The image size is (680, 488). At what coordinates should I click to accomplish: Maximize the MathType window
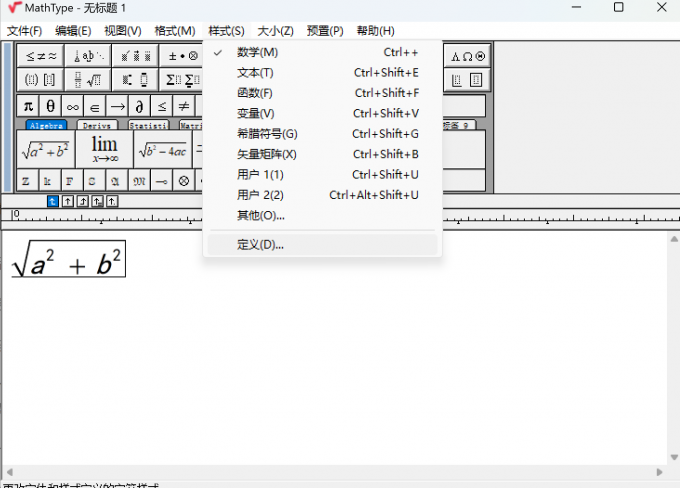[x=619, y=7]
